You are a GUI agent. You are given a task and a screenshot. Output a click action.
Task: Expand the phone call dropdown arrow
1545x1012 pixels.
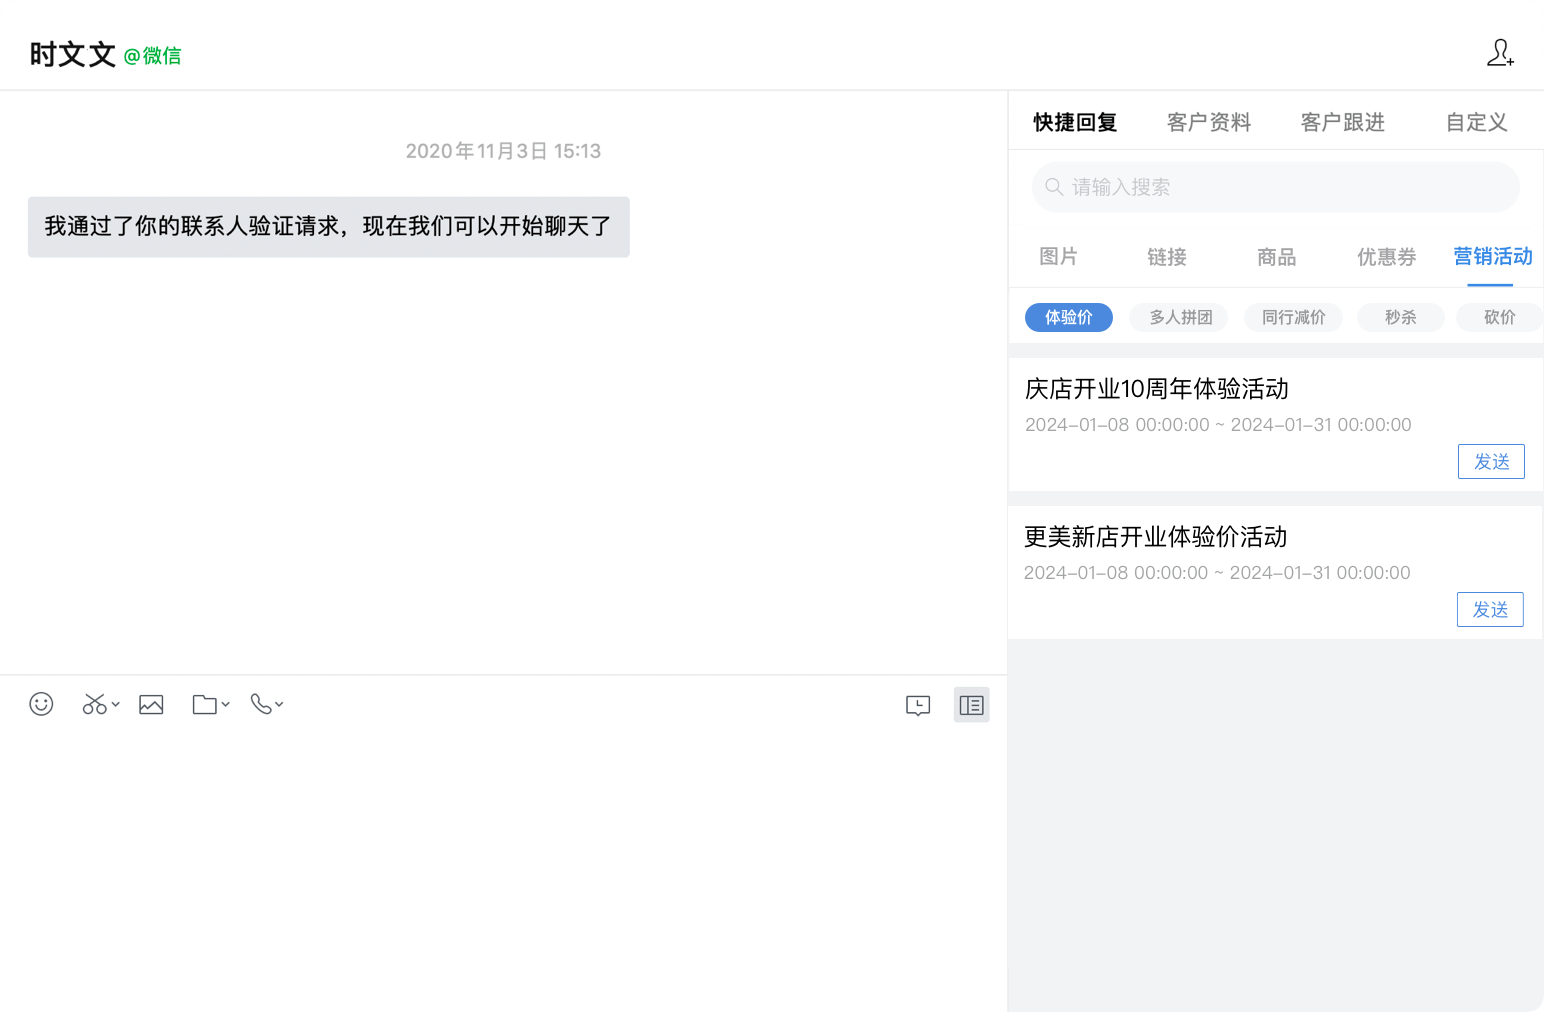(279, 704)
